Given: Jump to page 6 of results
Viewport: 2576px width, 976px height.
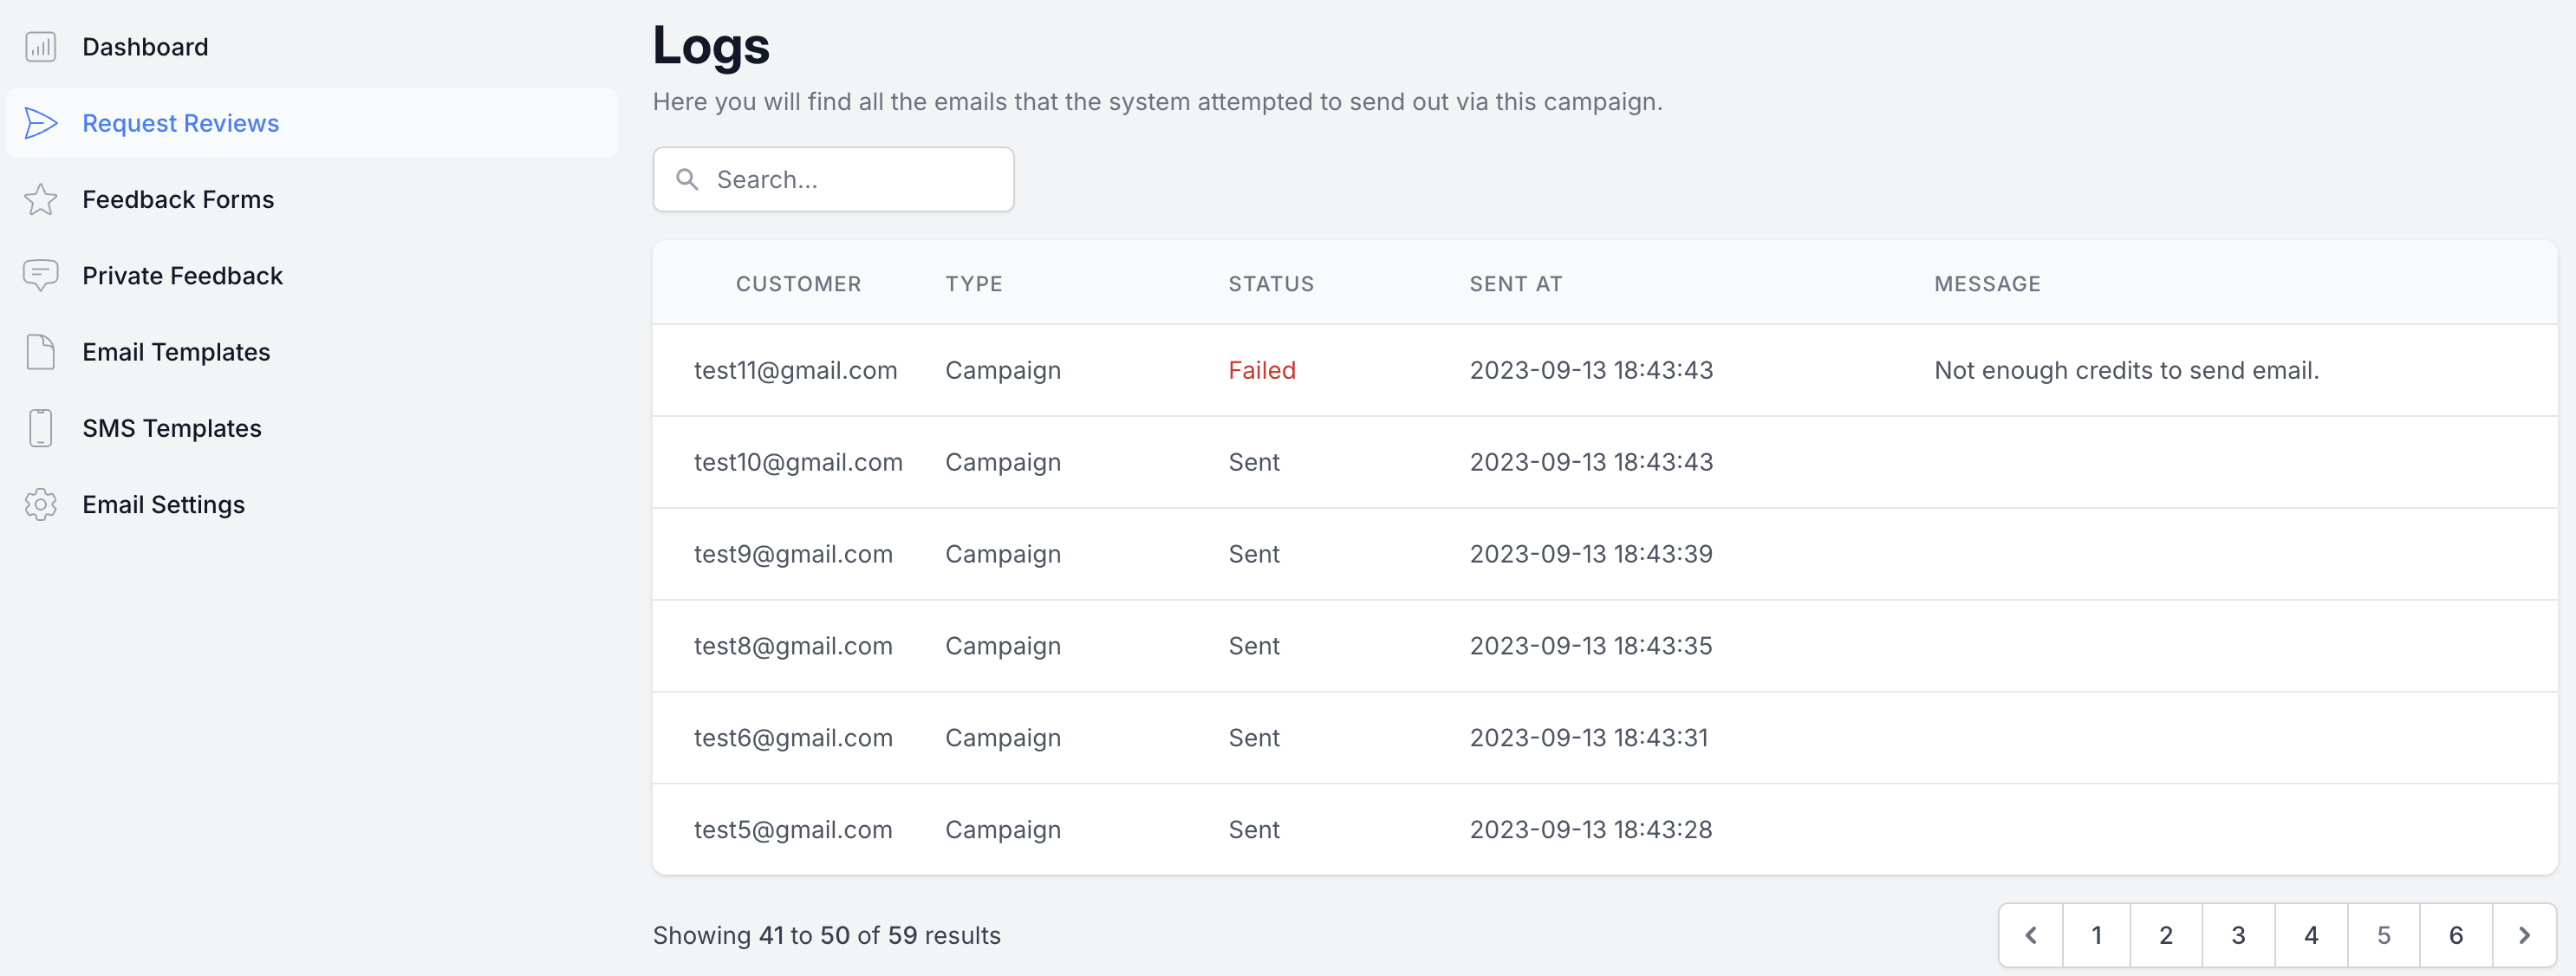Looking at the screenshot, I should click(x=2455, y=935).
